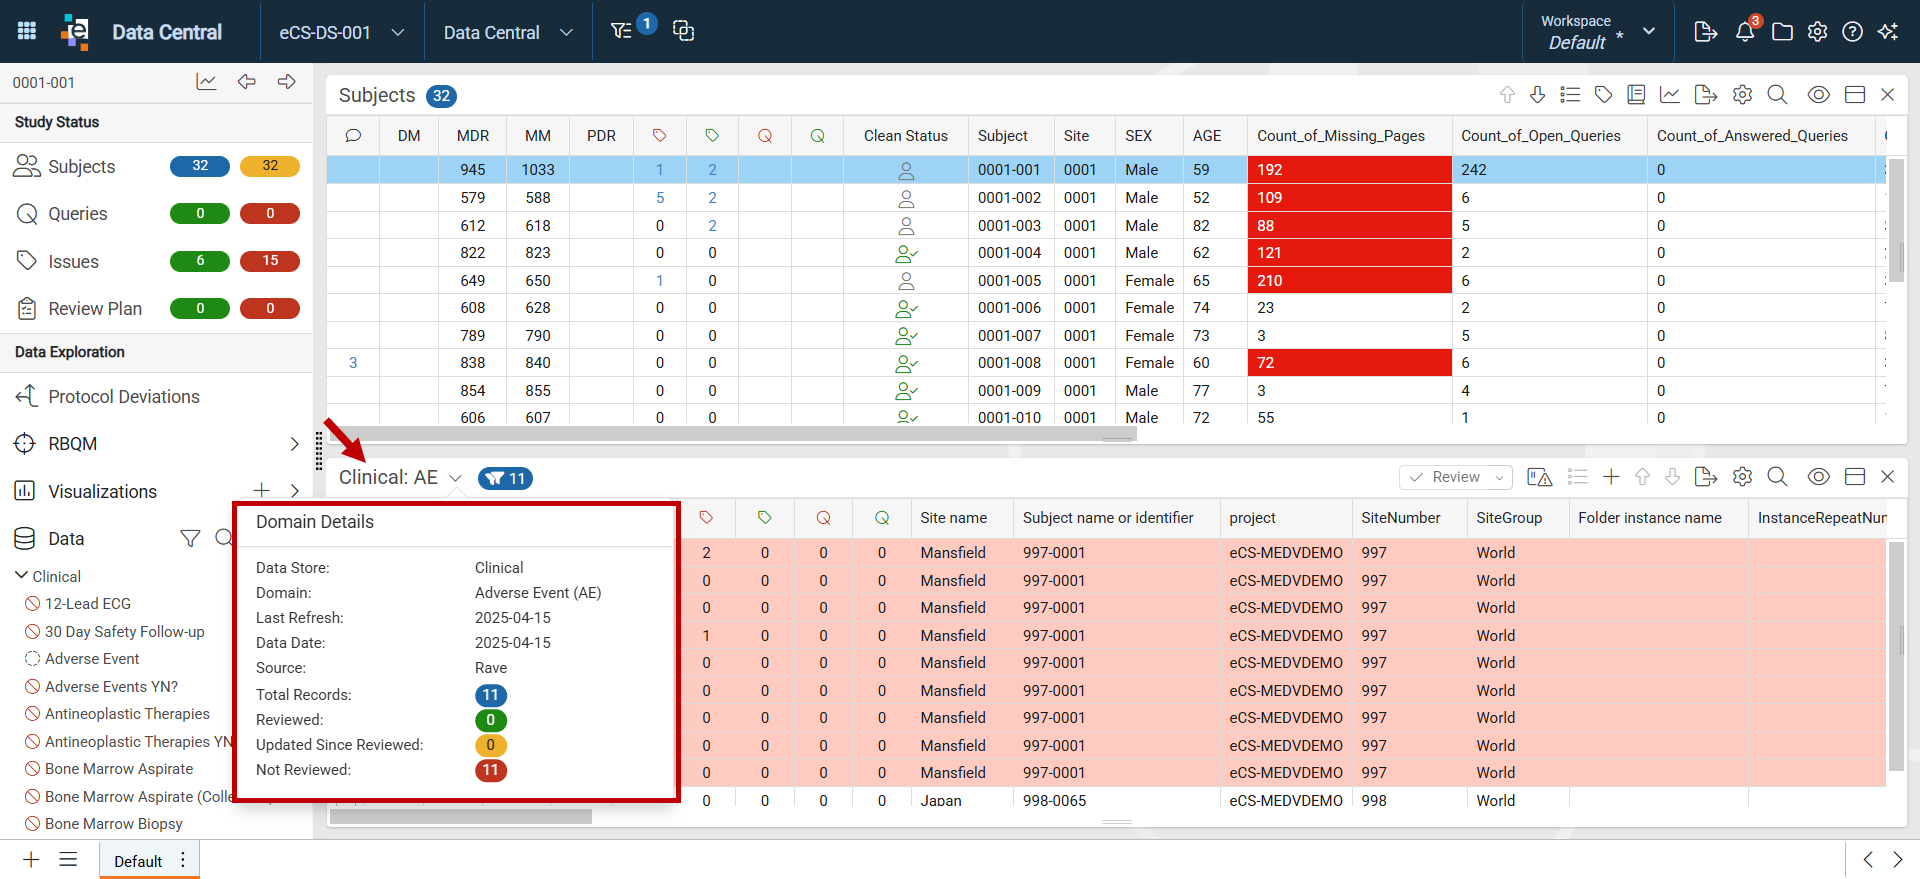Open the filter list icon in header
This screenshot has width=1920, height=879.
[x=621, y=31]
